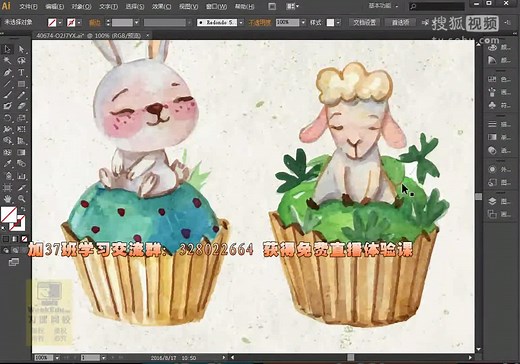Click the Fill color box in toolbox
Image resolution: width=520 pixels, height=364 pixels.
[x=9, y=215]
